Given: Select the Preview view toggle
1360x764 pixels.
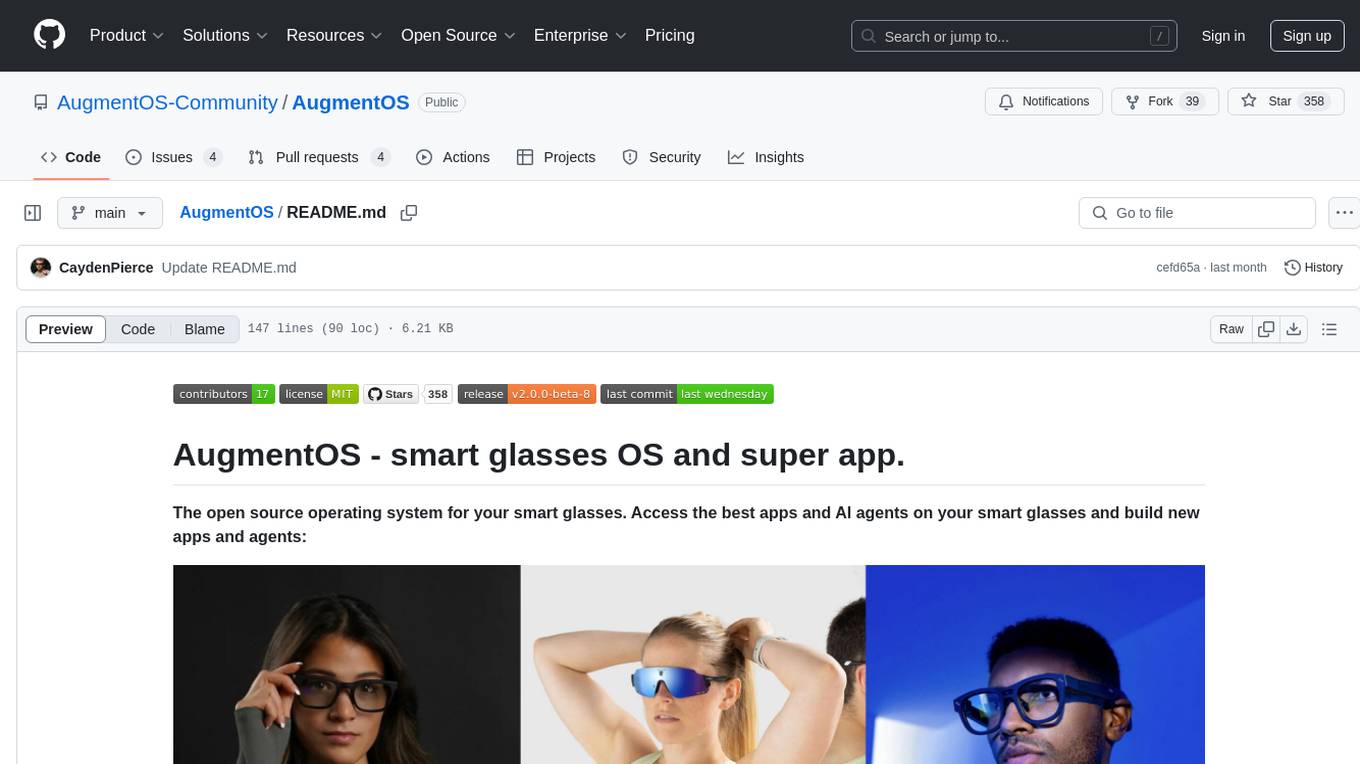Looking at the screenshot, I should [66, 329].
